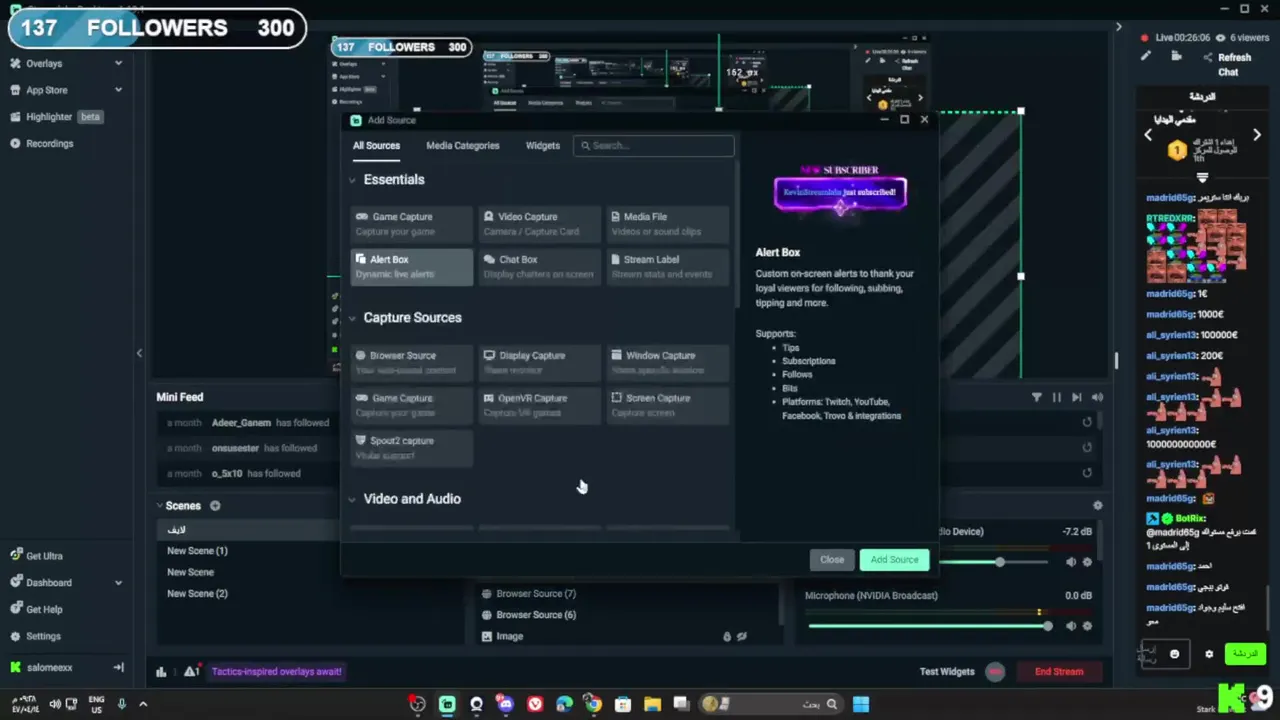Open the stats chart icon in the bottom bar
Screen dimensions: 1280x720
coord(161,672)
